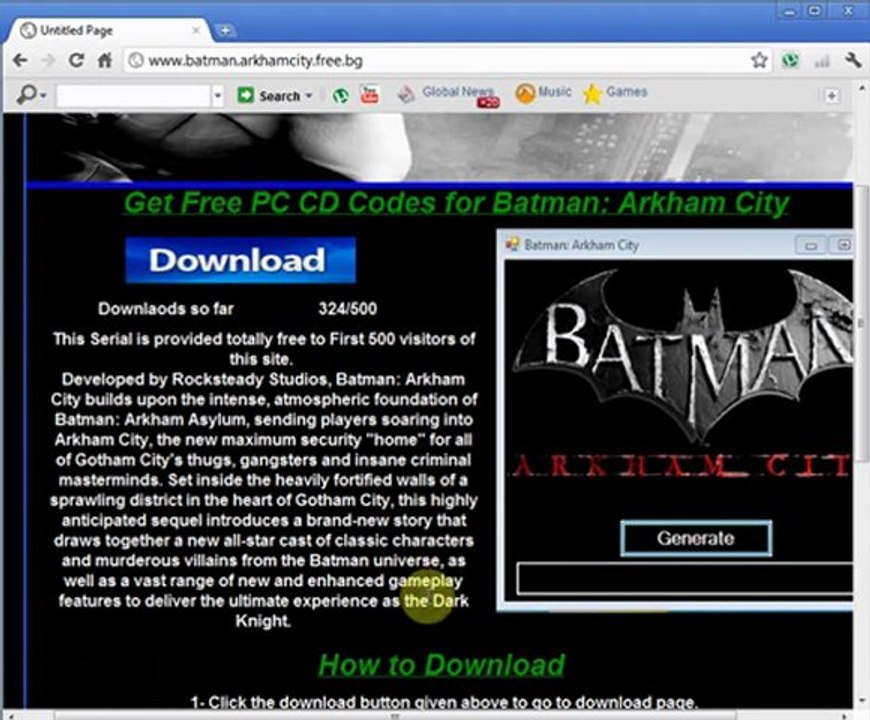870x720 pixels.
Task: Click the magnifier search icon in toolbar
Action: tap(26, 95)
